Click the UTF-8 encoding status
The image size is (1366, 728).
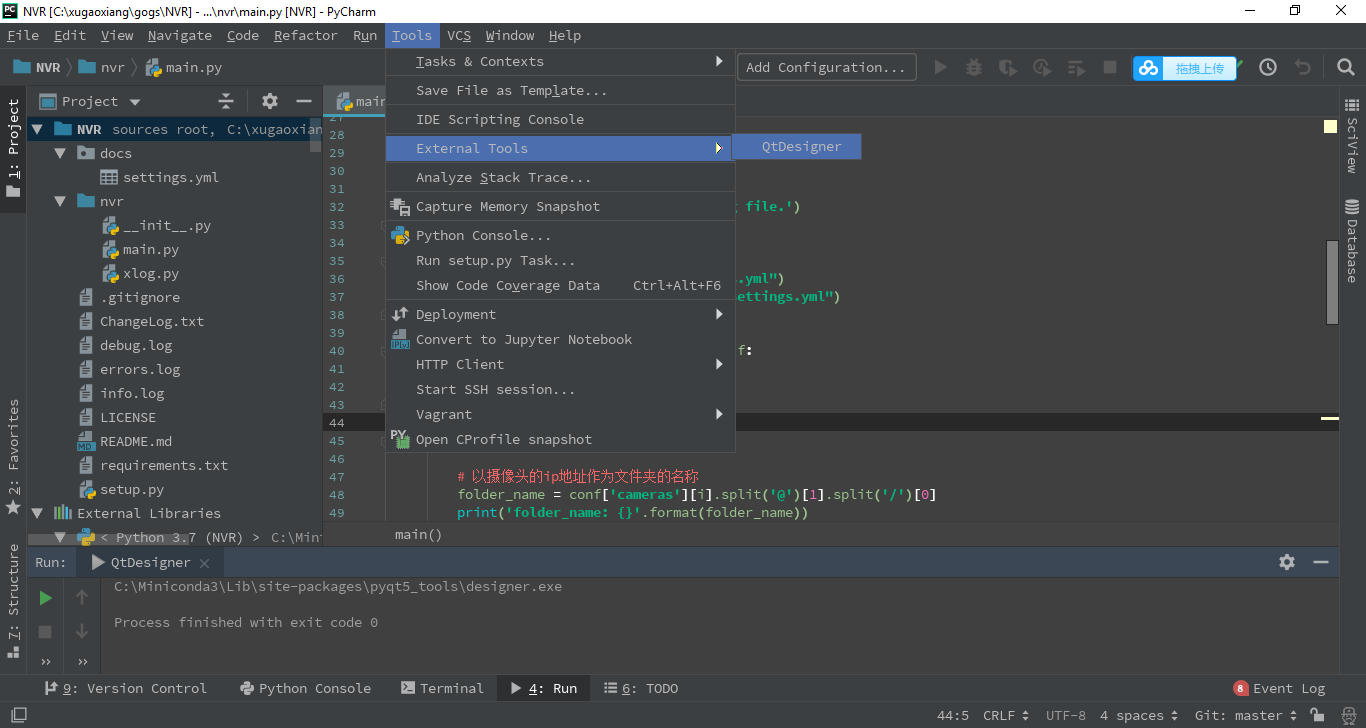tap(1065, 715)
